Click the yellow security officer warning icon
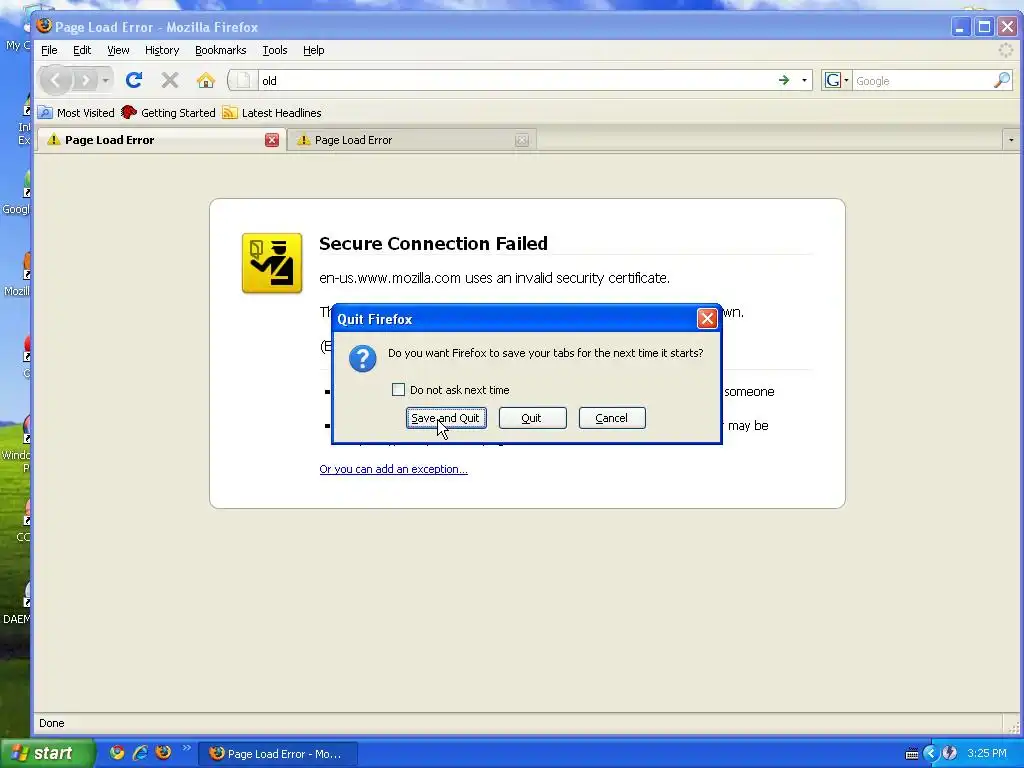Image resolution: width=1024 pixels, height=768 pixels. [272, 263]
